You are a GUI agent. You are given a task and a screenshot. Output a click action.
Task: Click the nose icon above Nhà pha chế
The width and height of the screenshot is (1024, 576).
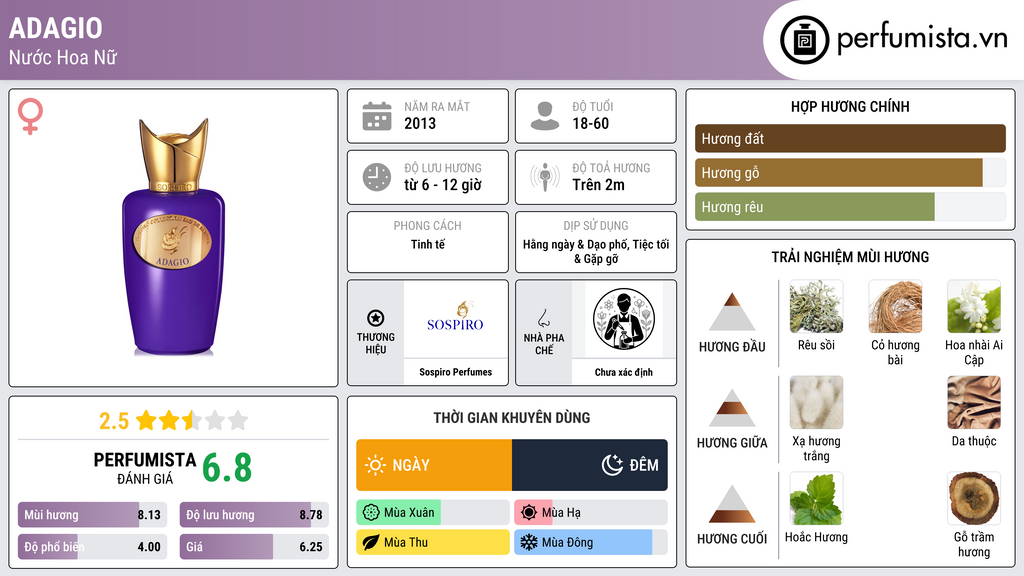[543, 318]
